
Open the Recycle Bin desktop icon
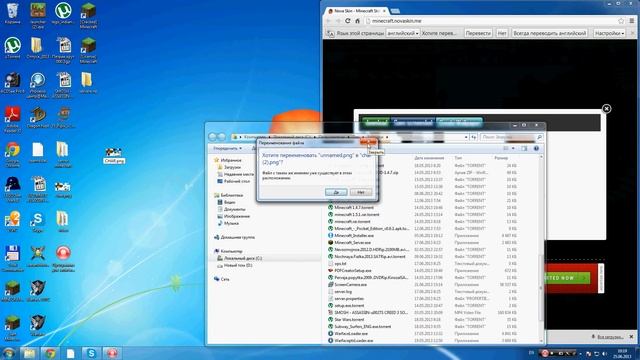point(13,13)
